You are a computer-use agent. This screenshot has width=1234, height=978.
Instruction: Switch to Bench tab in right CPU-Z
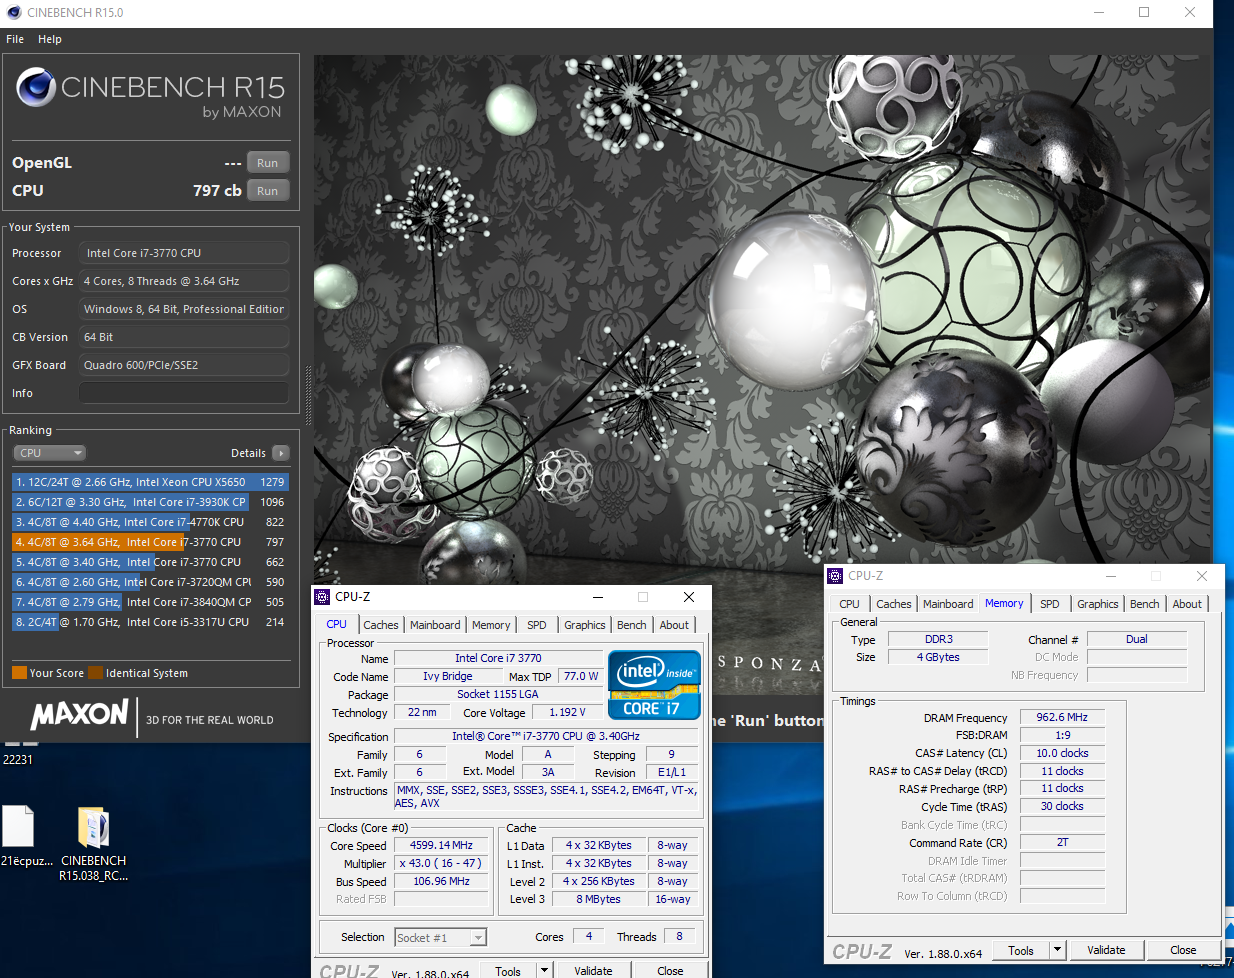[x=1145, y=604]
